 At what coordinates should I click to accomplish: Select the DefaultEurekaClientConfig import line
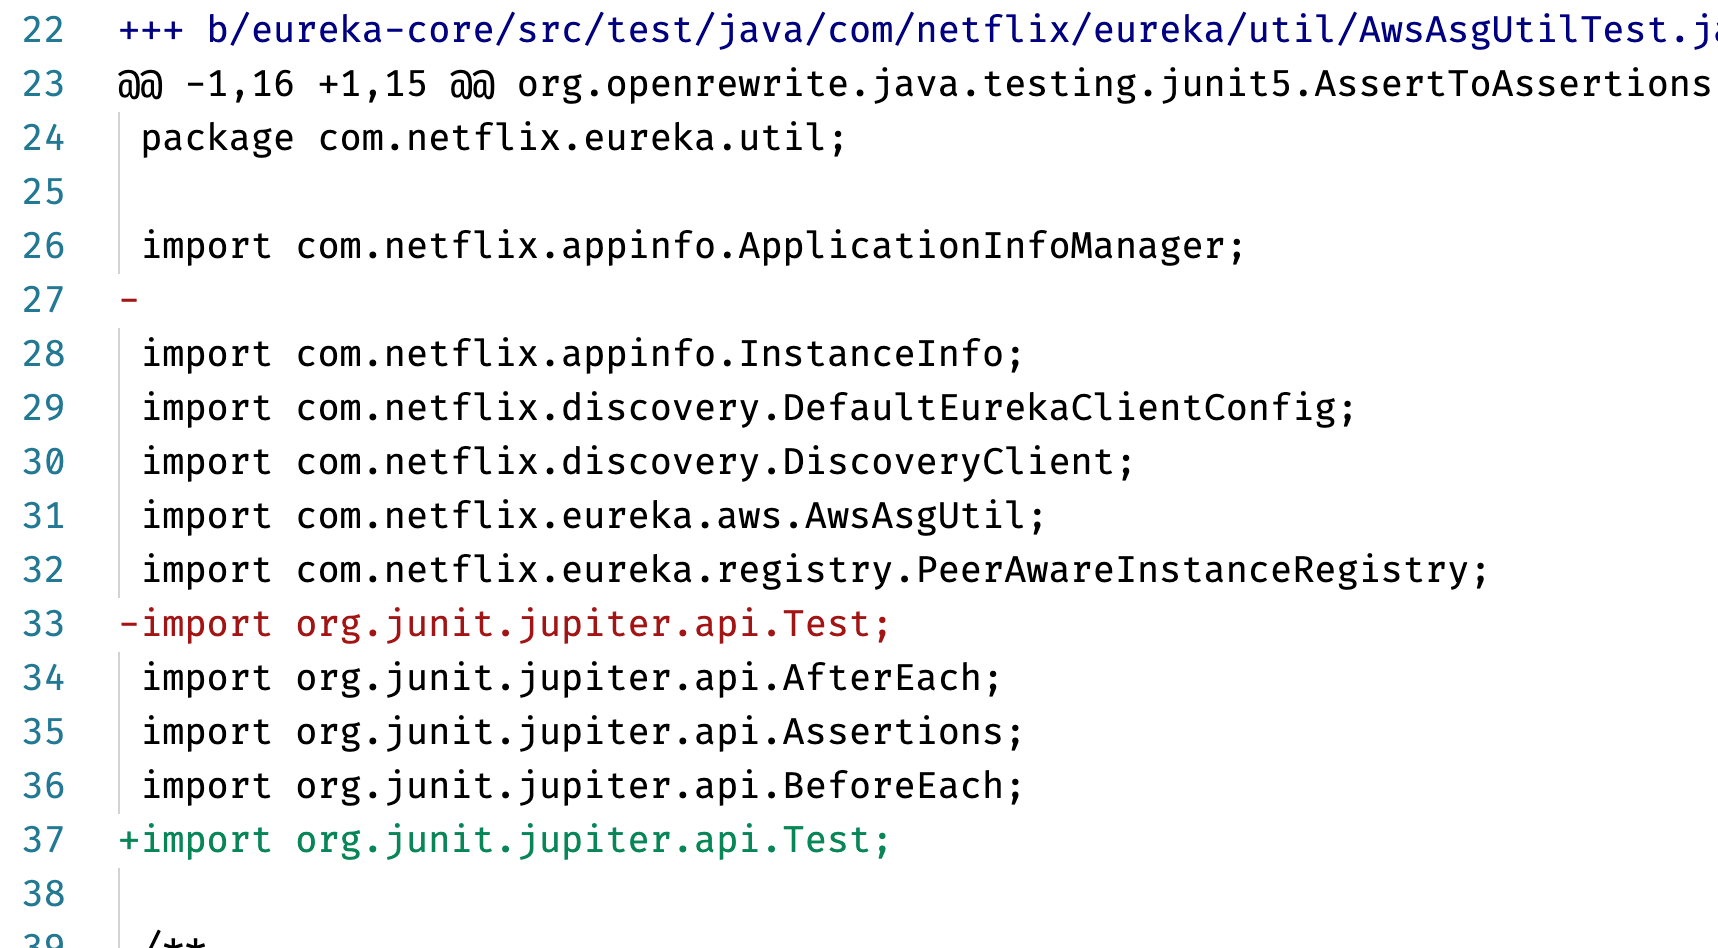[745, 407]
